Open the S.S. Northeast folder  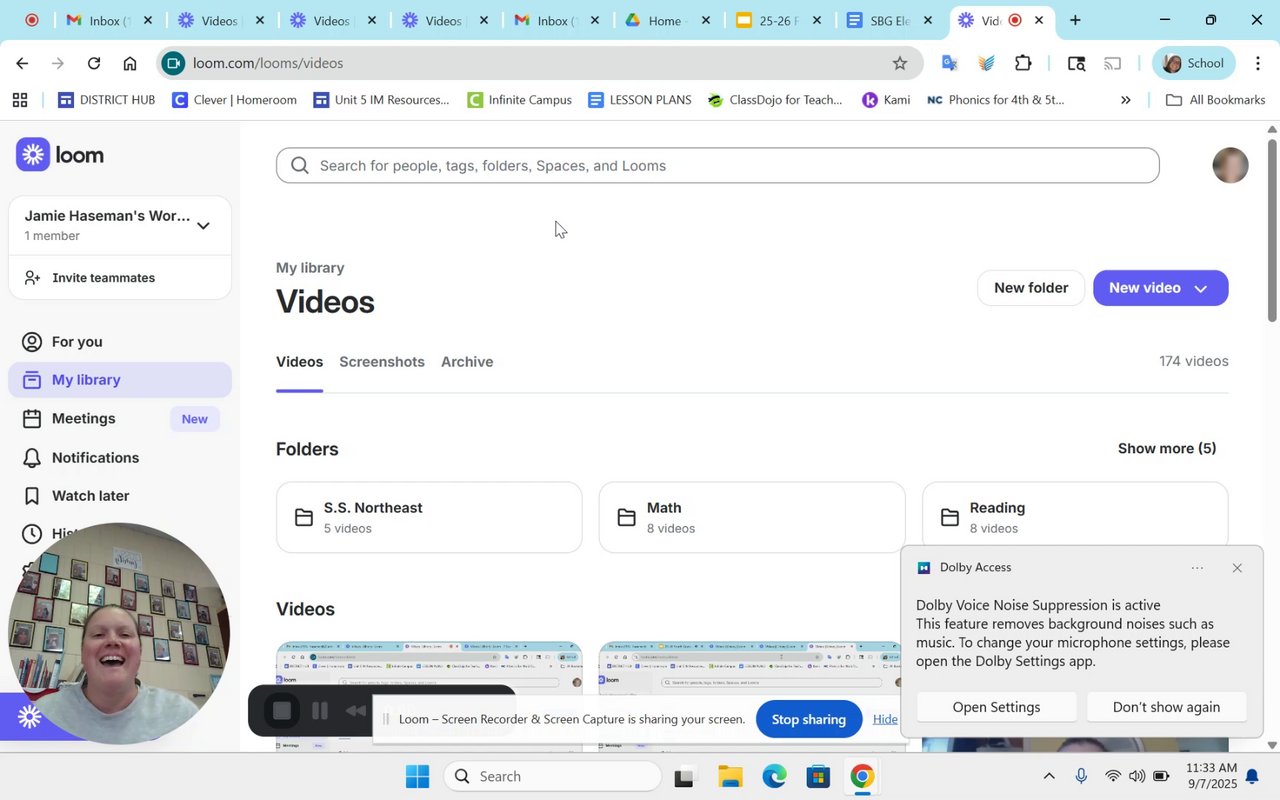429,517
